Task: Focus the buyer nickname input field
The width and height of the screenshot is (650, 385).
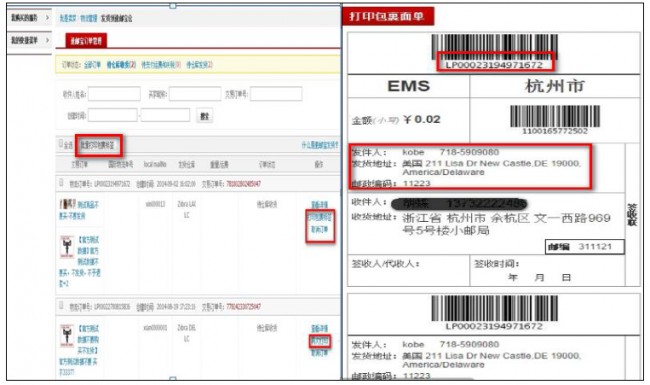Action: tap(195, 94)
